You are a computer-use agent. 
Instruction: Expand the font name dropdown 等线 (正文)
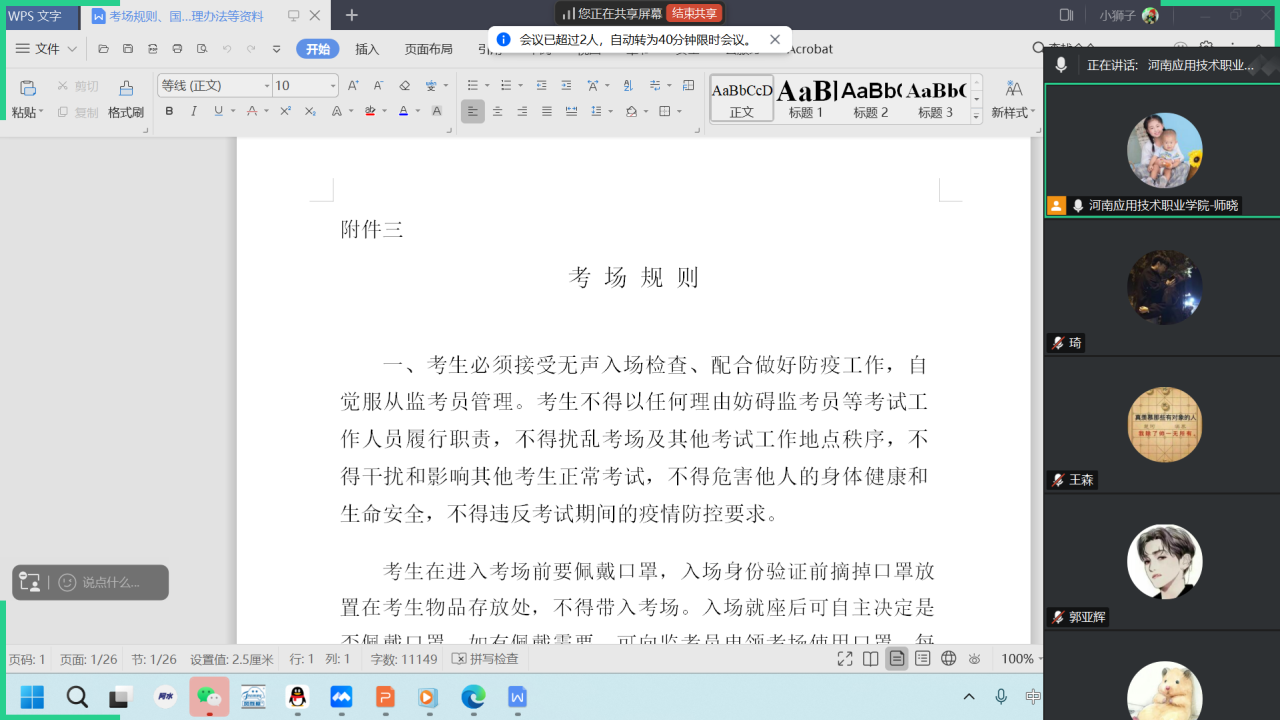coord(267,86)
